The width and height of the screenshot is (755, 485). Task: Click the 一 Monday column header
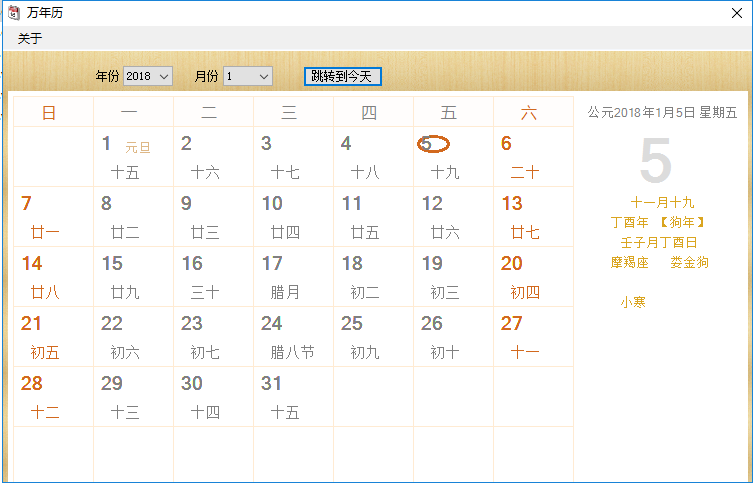point(133,112)
